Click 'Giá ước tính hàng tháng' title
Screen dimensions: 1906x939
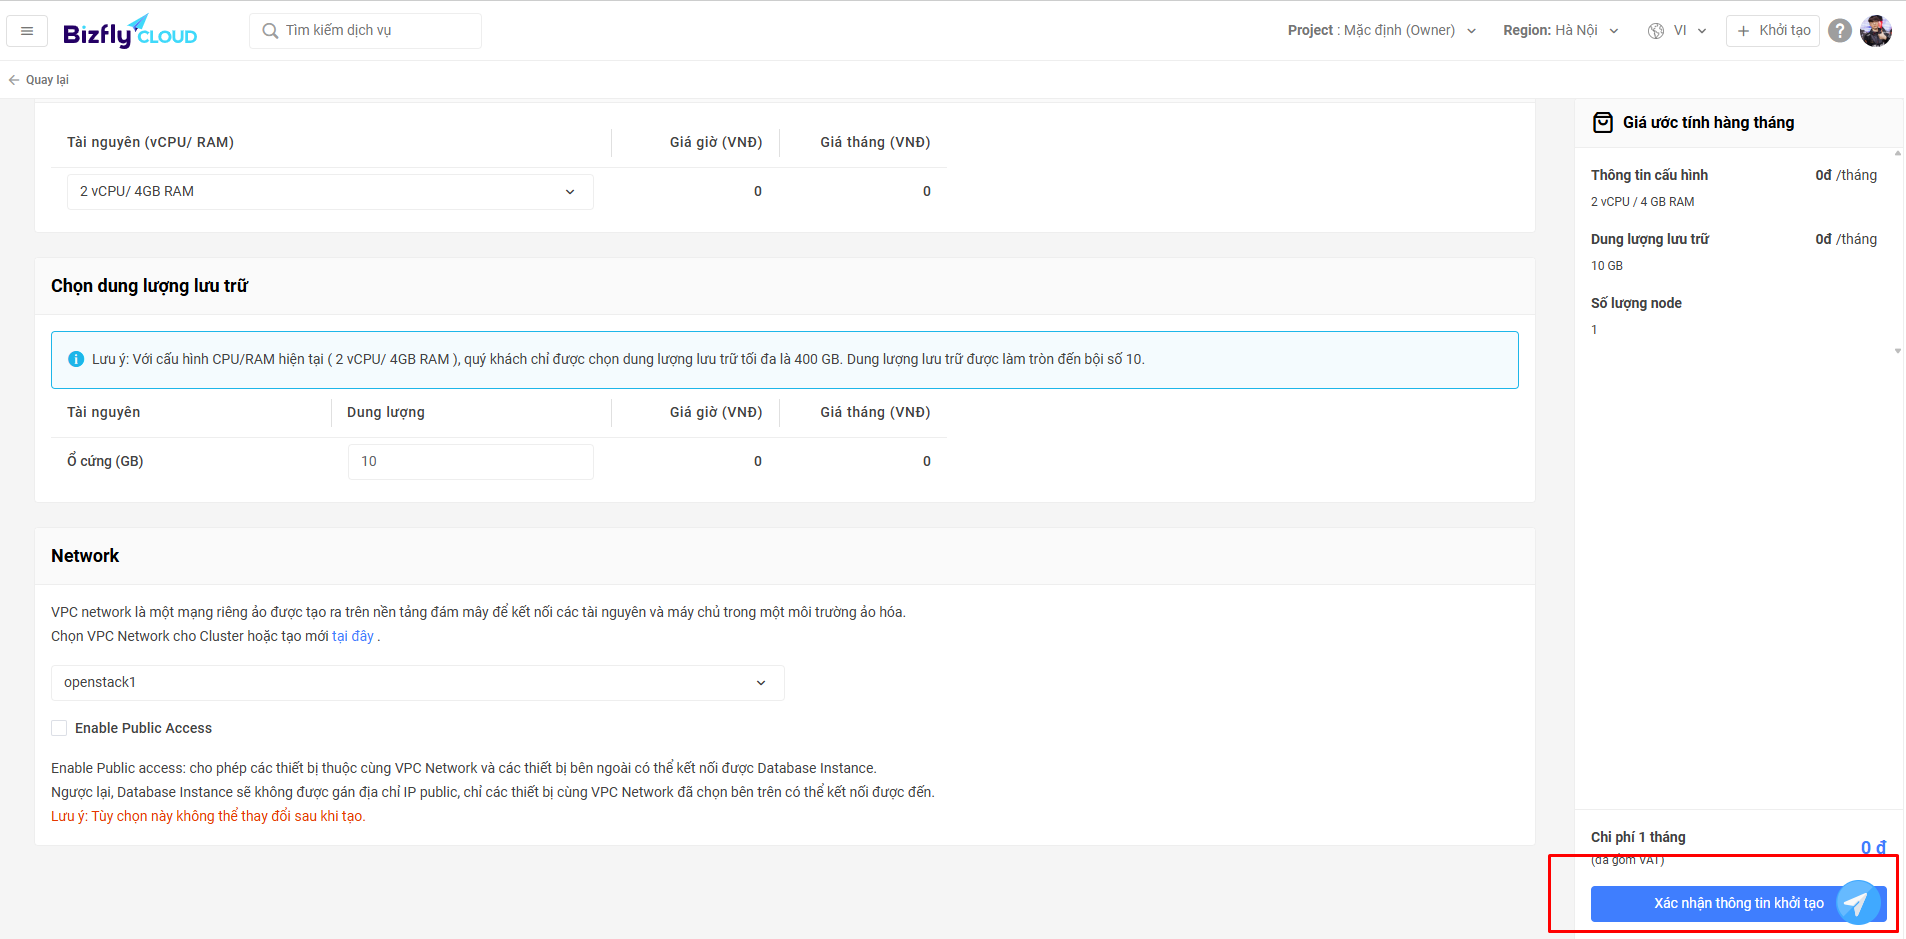click(1708, 123)
